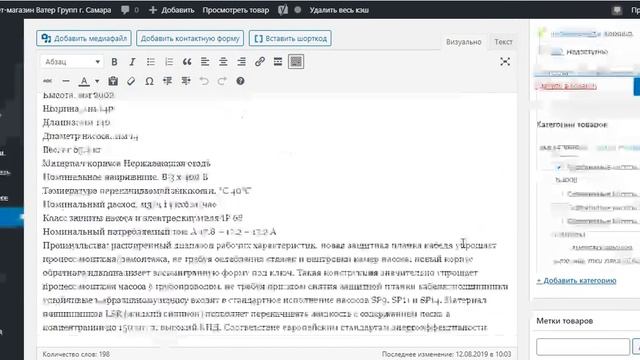
Task: Align text to the left
Action: click(x=205, y=62)
